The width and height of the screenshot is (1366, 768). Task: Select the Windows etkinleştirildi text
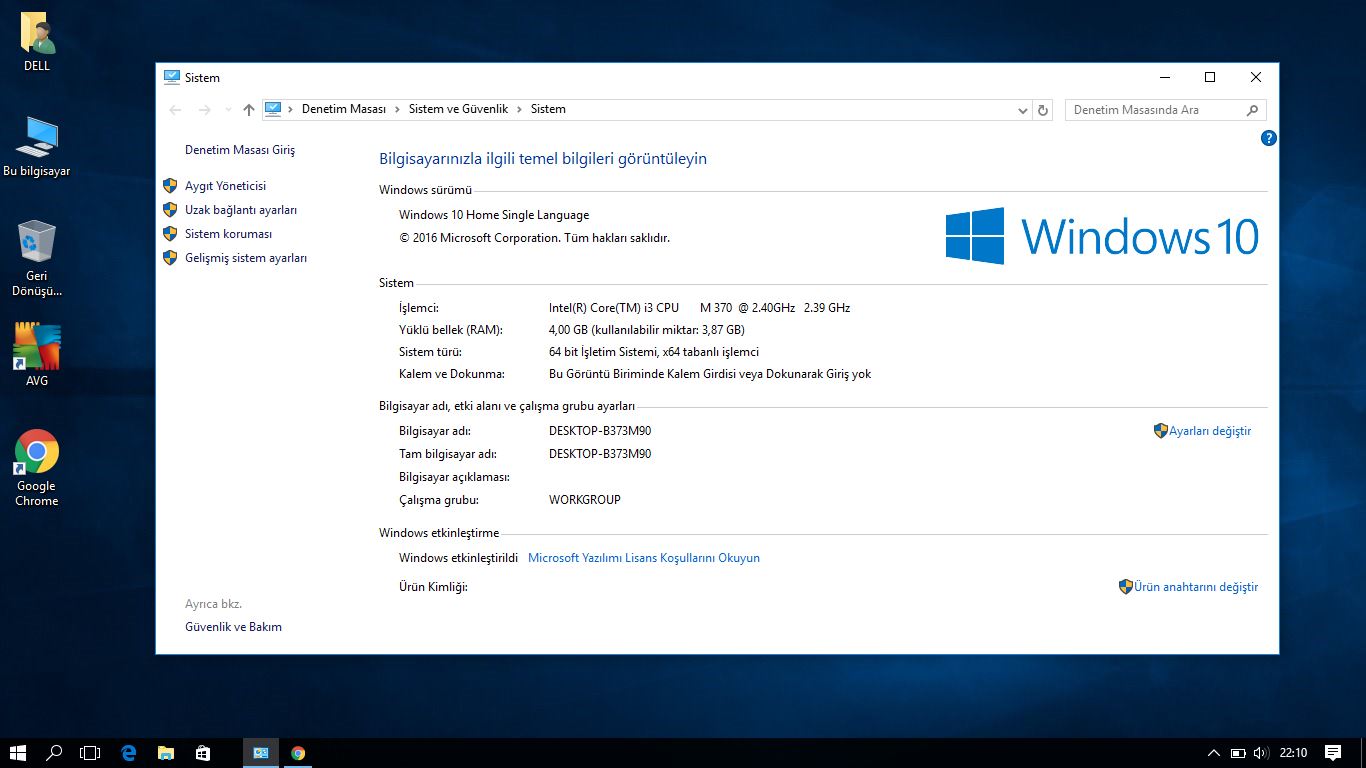458,558
